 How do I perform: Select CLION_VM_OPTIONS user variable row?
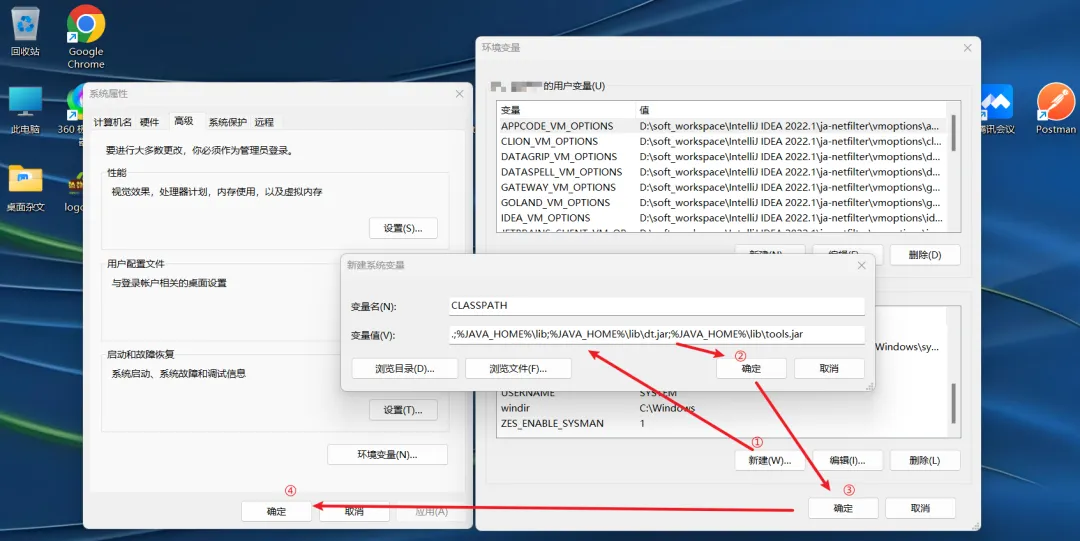[723, 141]
